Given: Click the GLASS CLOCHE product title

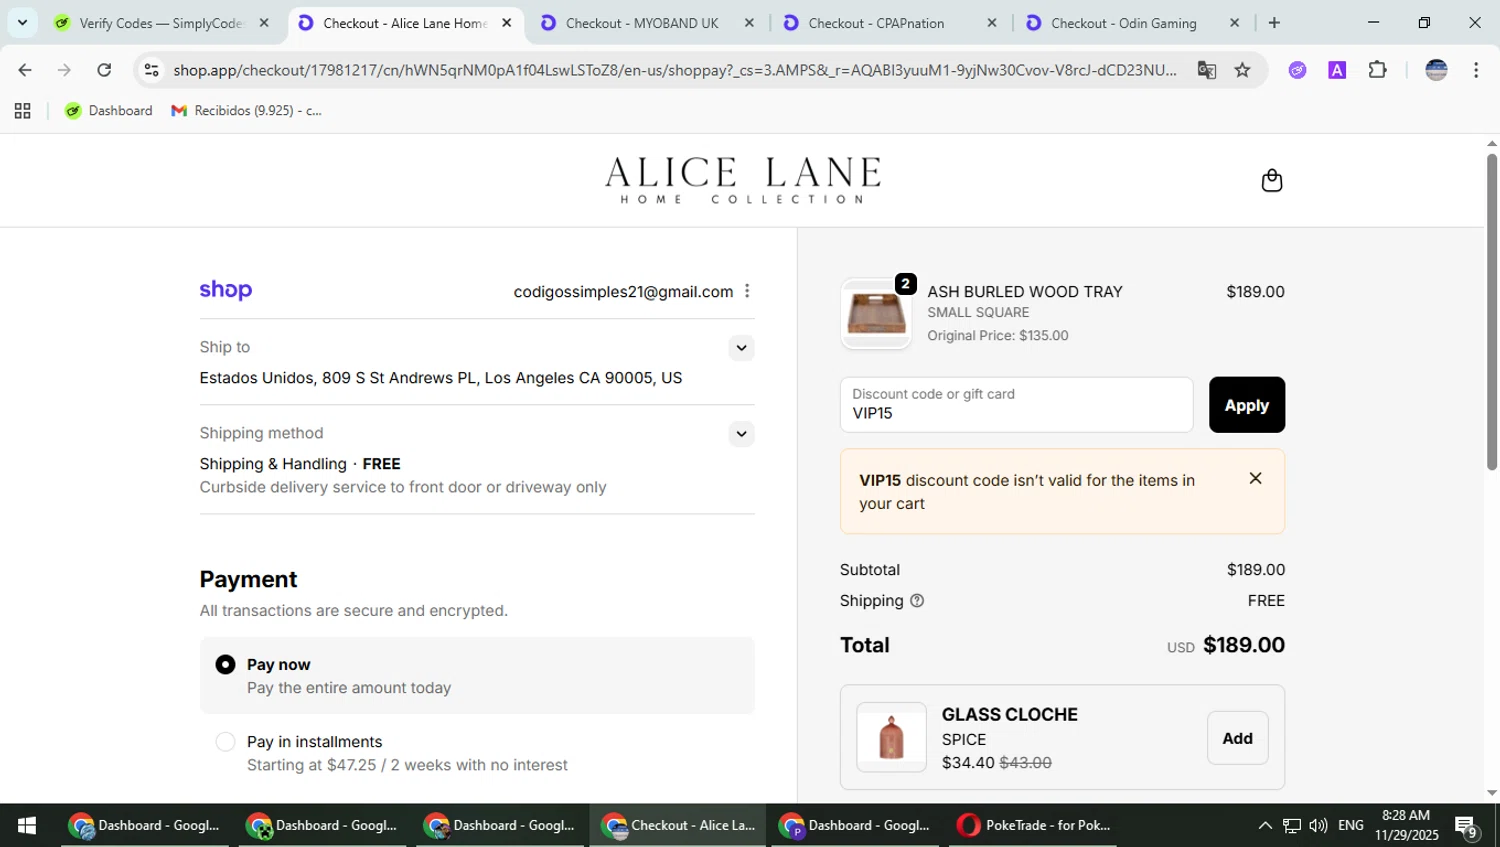Looking at the screenshot, I should [x=1010, y=715].
